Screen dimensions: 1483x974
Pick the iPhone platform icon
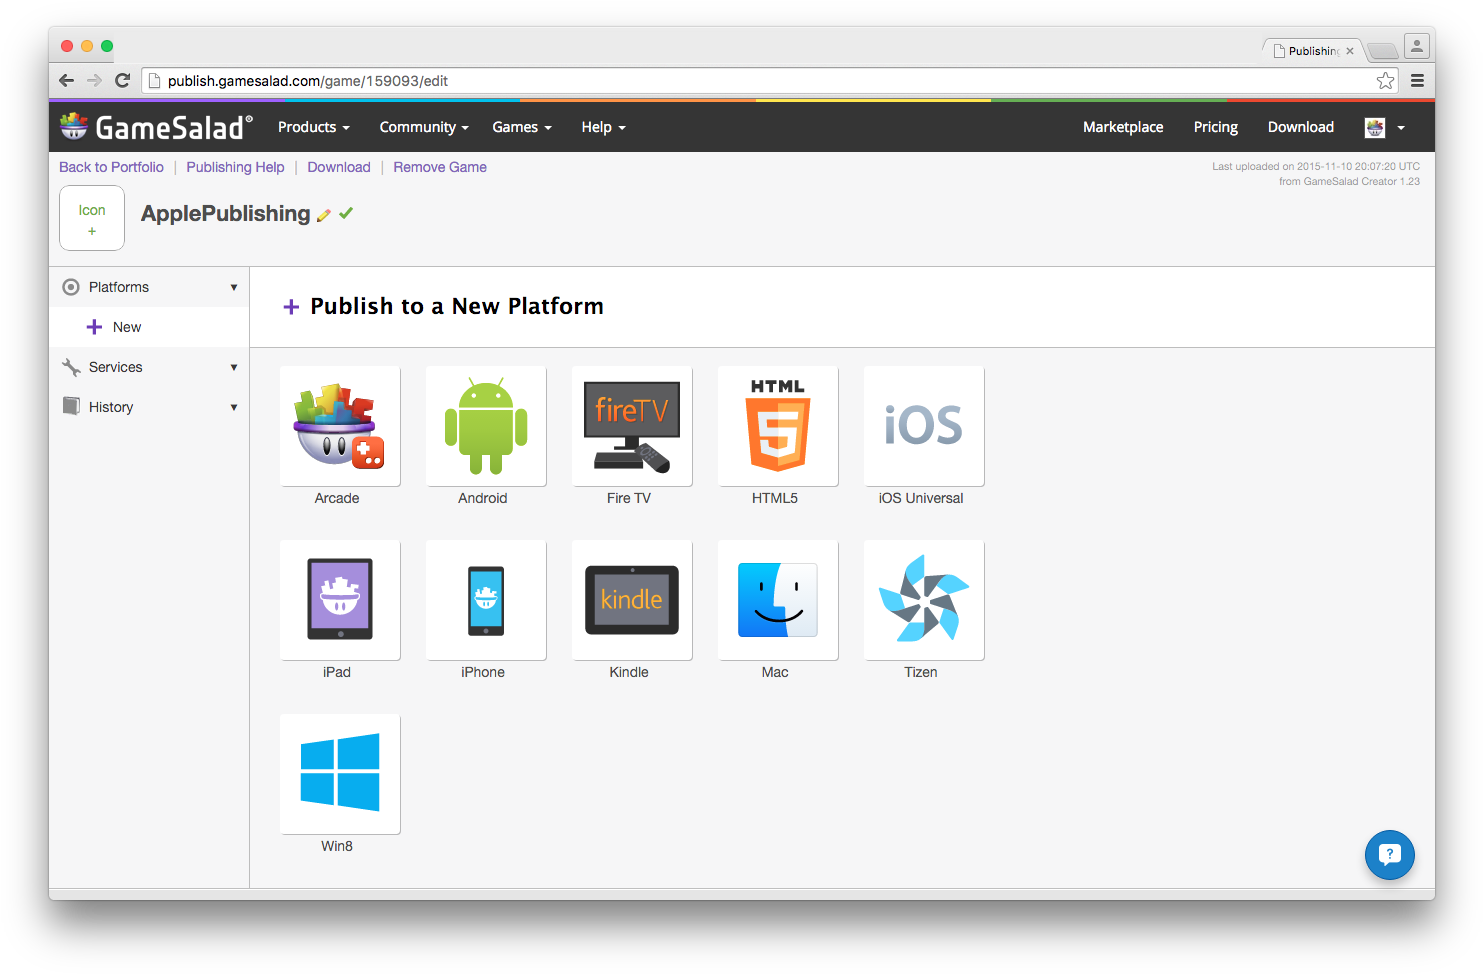click(x=486, y=600)
